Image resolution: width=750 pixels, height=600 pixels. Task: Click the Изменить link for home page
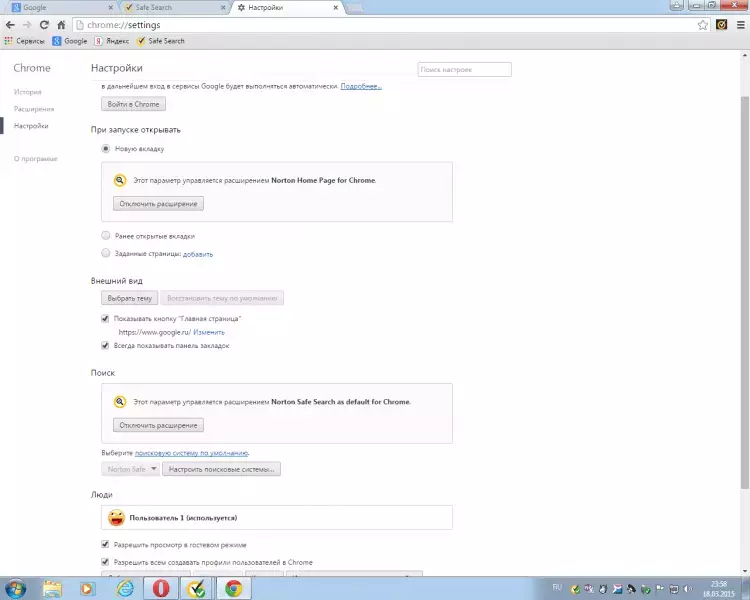pos(209,332)
